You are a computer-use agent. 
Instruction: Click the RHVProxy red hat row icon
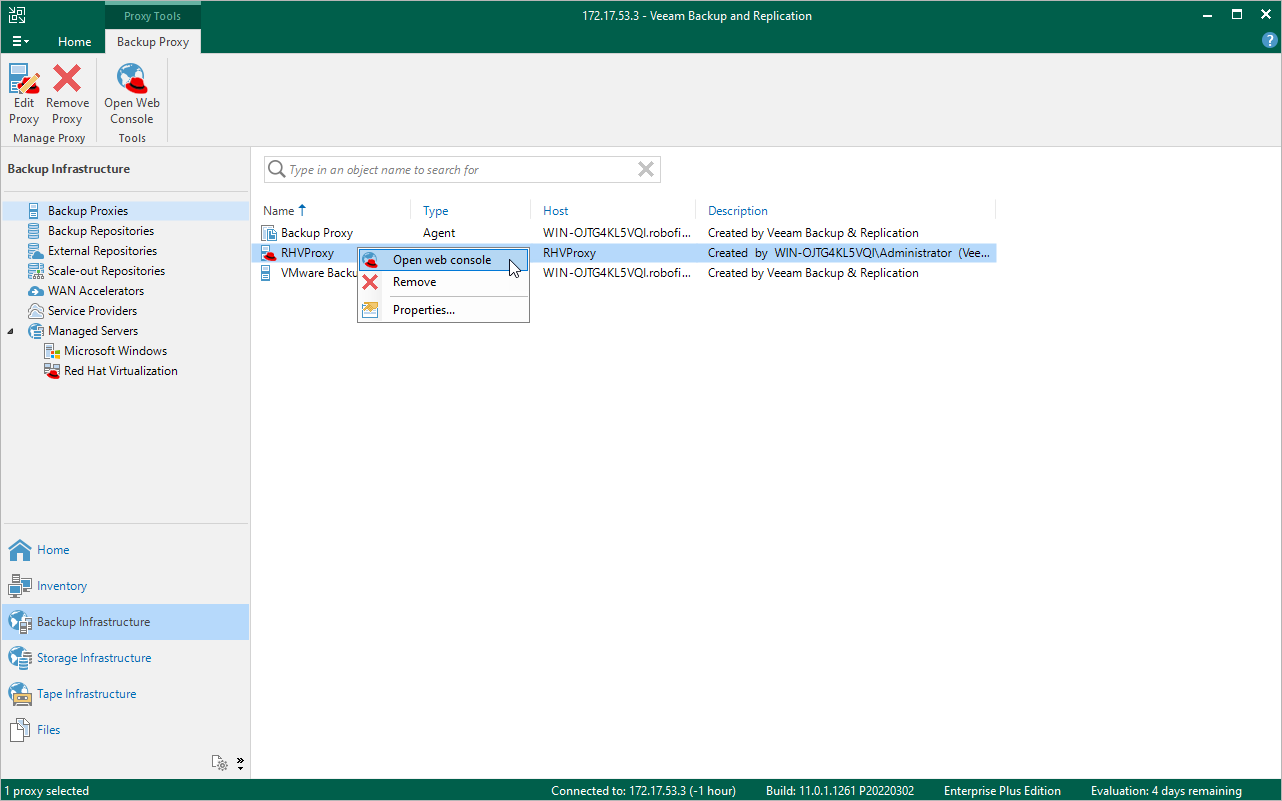pyautogui.click(x=268, y=253)
